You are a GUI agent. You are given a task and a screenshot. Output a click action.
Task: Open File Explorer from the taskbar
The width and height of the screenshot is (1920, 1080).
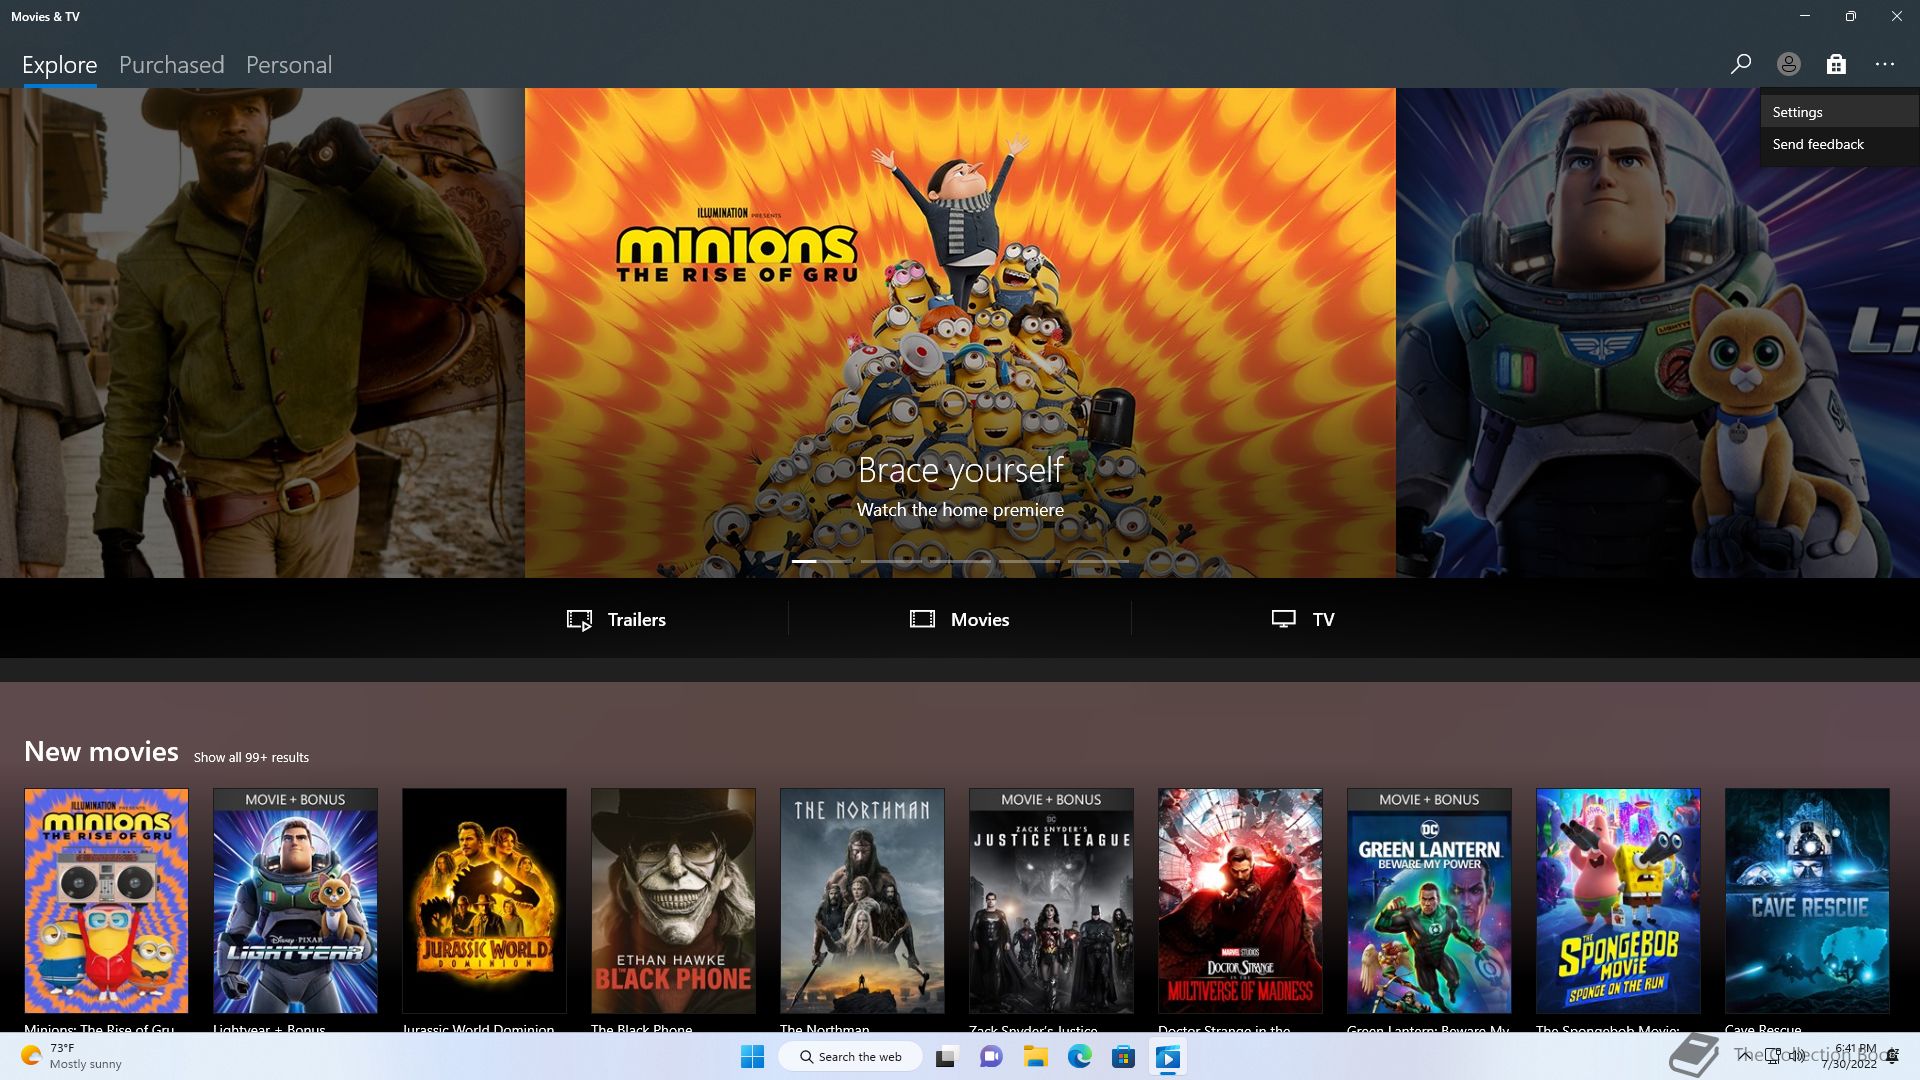coord(1035,1057)
